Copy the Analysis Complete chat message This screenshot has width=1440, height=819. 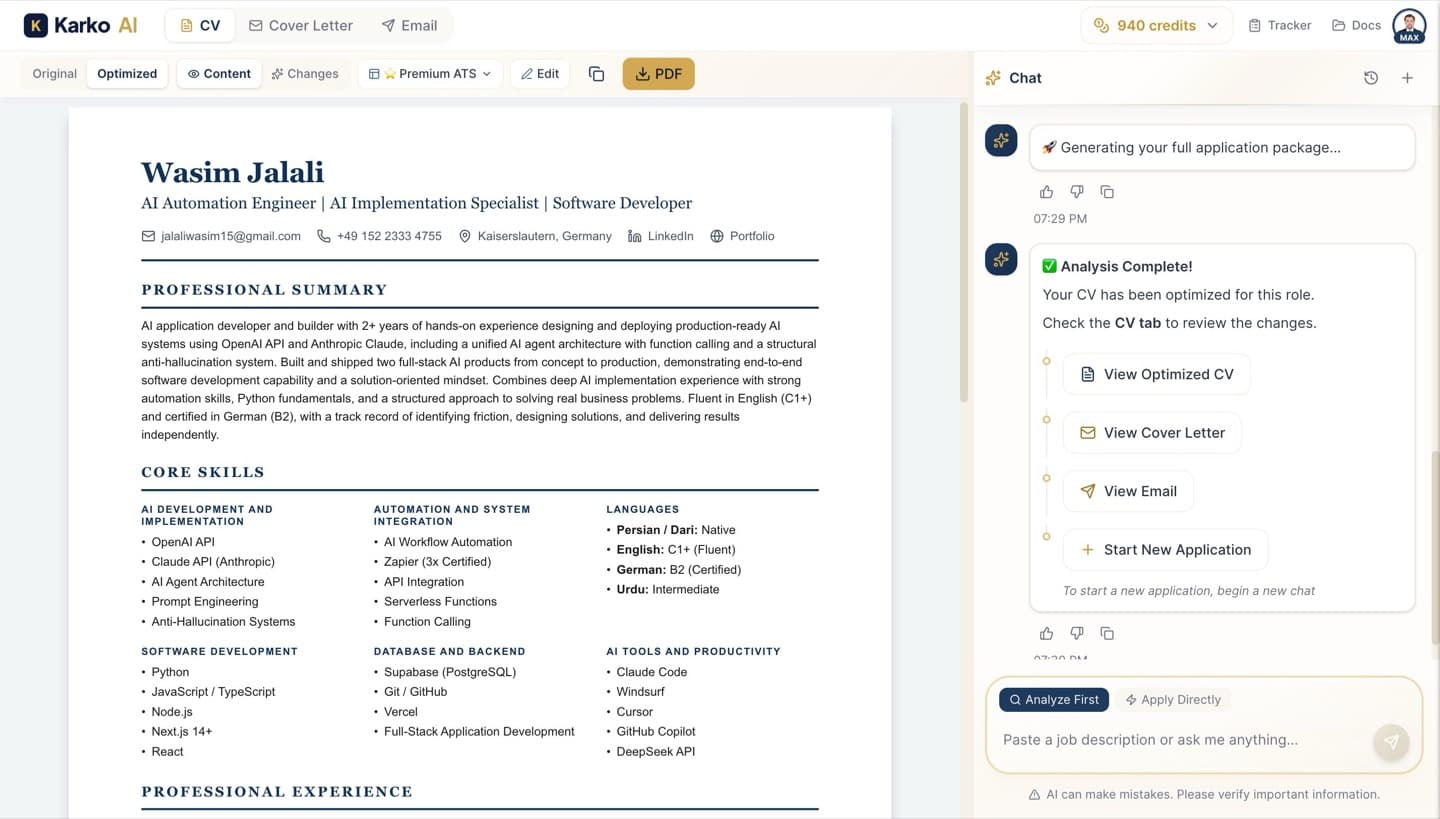point(1107,633)
